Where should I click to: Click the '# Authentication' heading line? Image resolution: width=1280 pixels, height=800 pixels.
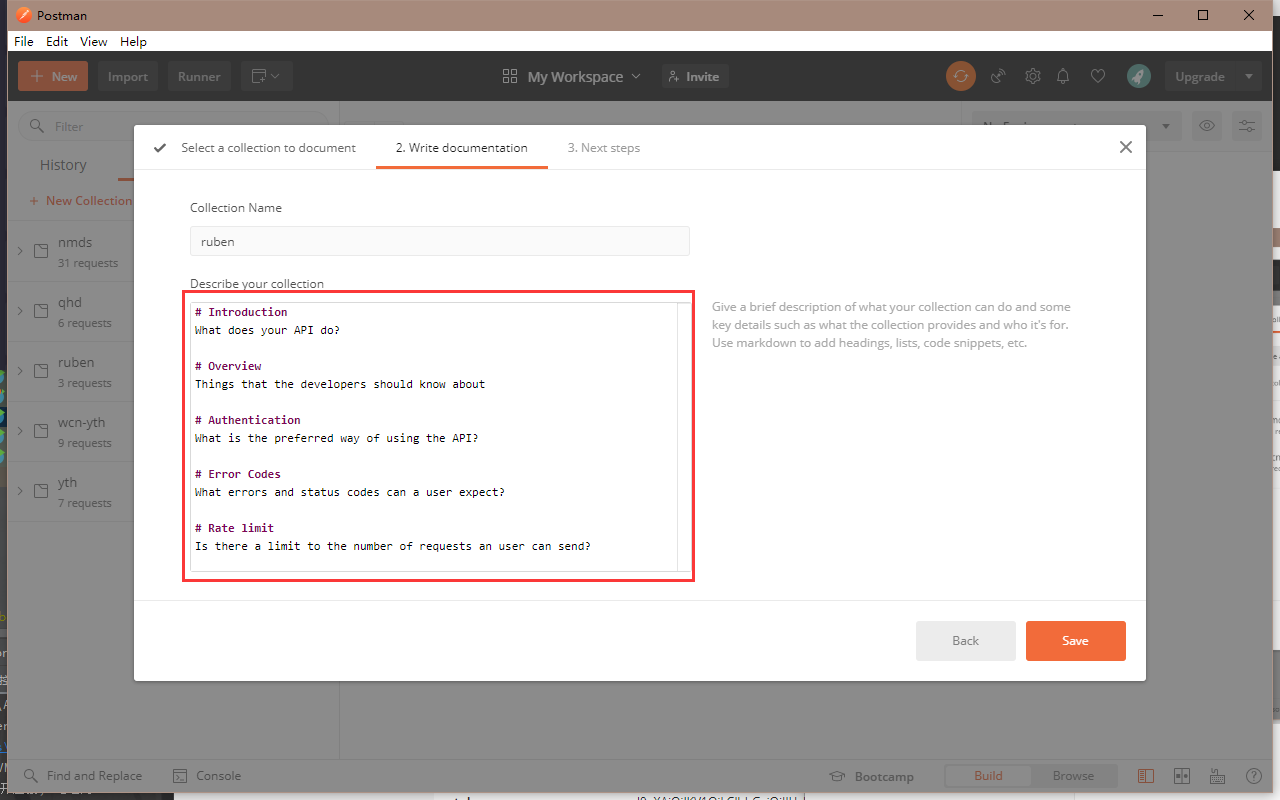point(248,420)
